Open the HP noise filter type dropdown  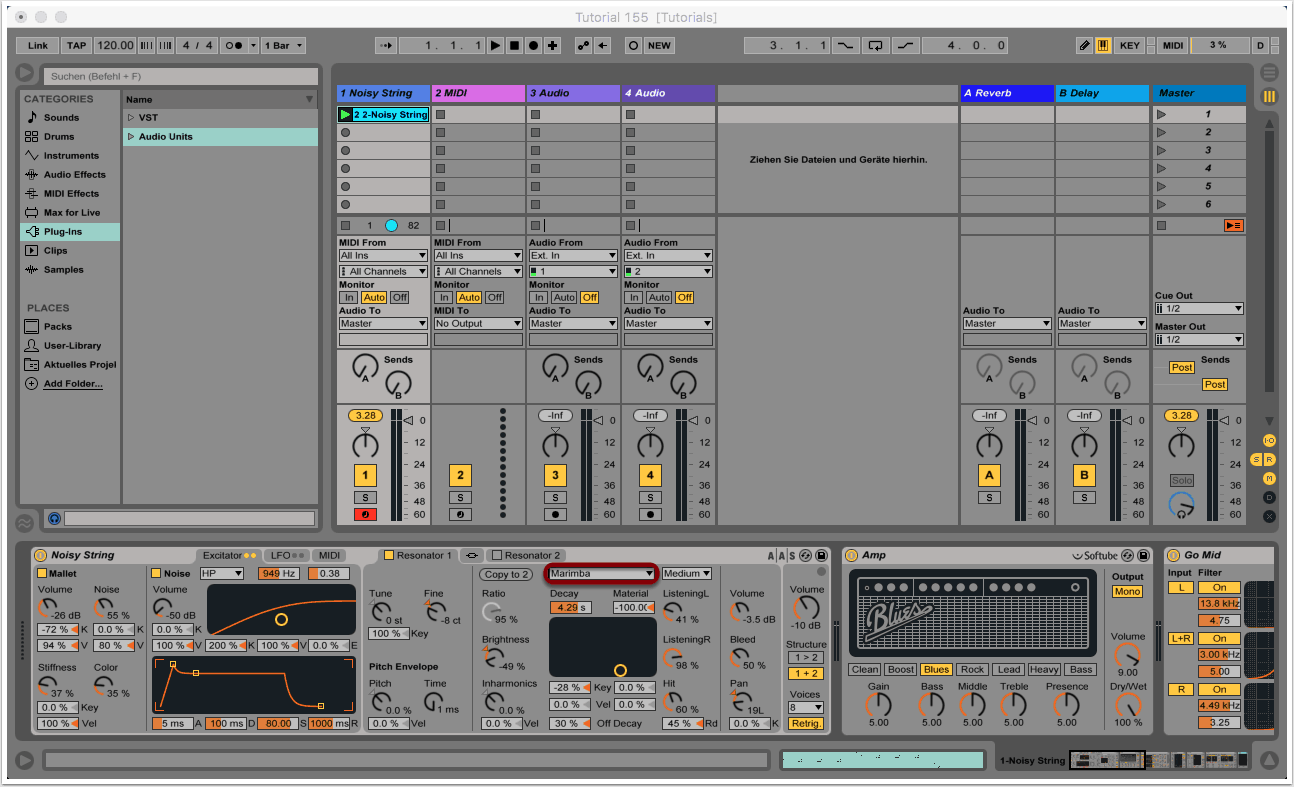pos(221,574)
